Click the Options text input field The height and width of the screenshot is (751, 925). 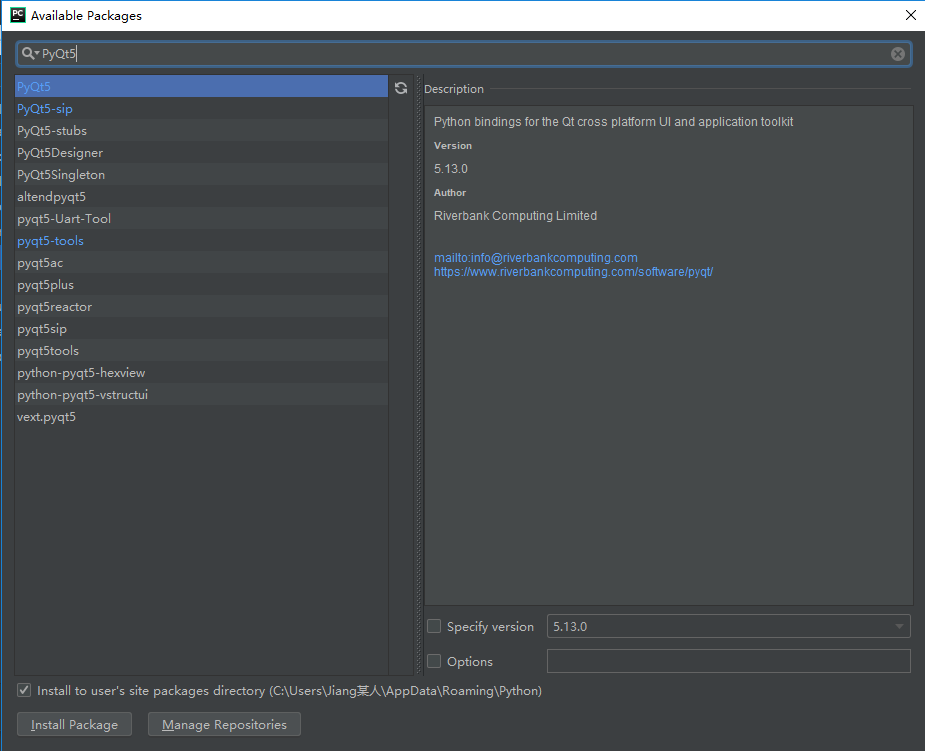click(728, 661)
